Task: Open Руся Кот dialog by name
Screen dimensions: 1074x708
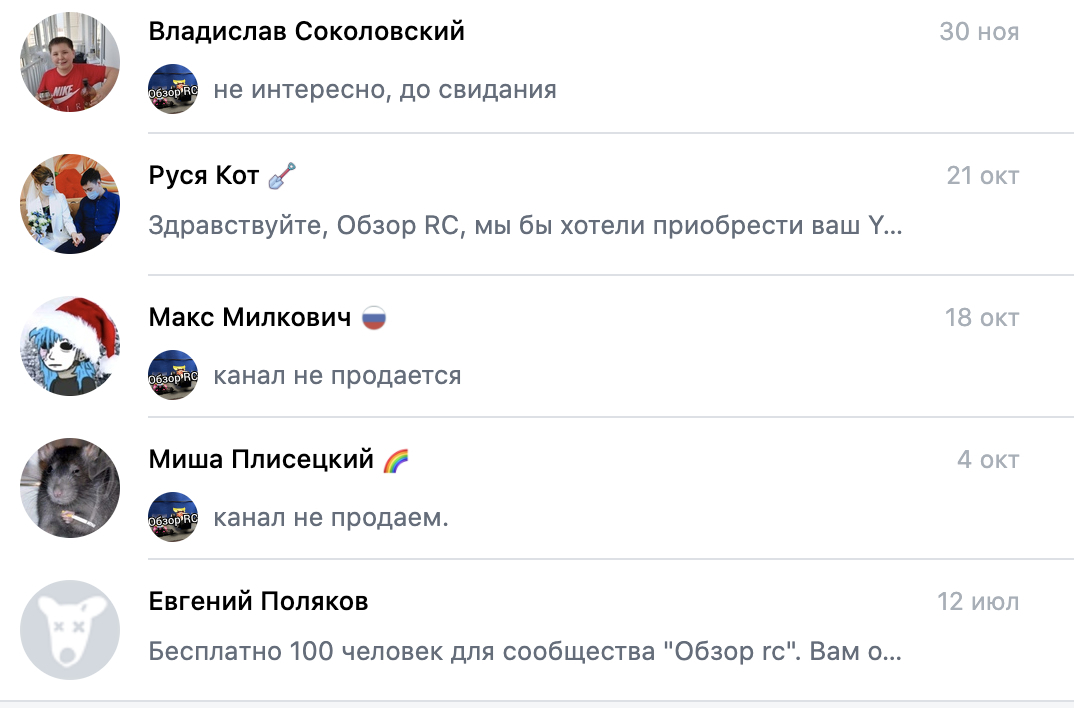Action: point(204,176)
